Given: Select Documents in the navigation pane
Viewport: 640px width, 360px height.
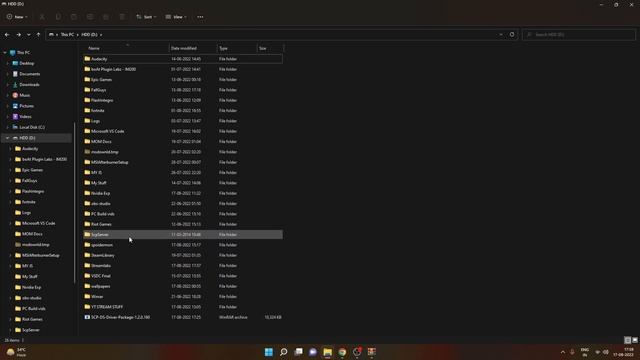Looking at the screenshot, I should tap(29, 74).
